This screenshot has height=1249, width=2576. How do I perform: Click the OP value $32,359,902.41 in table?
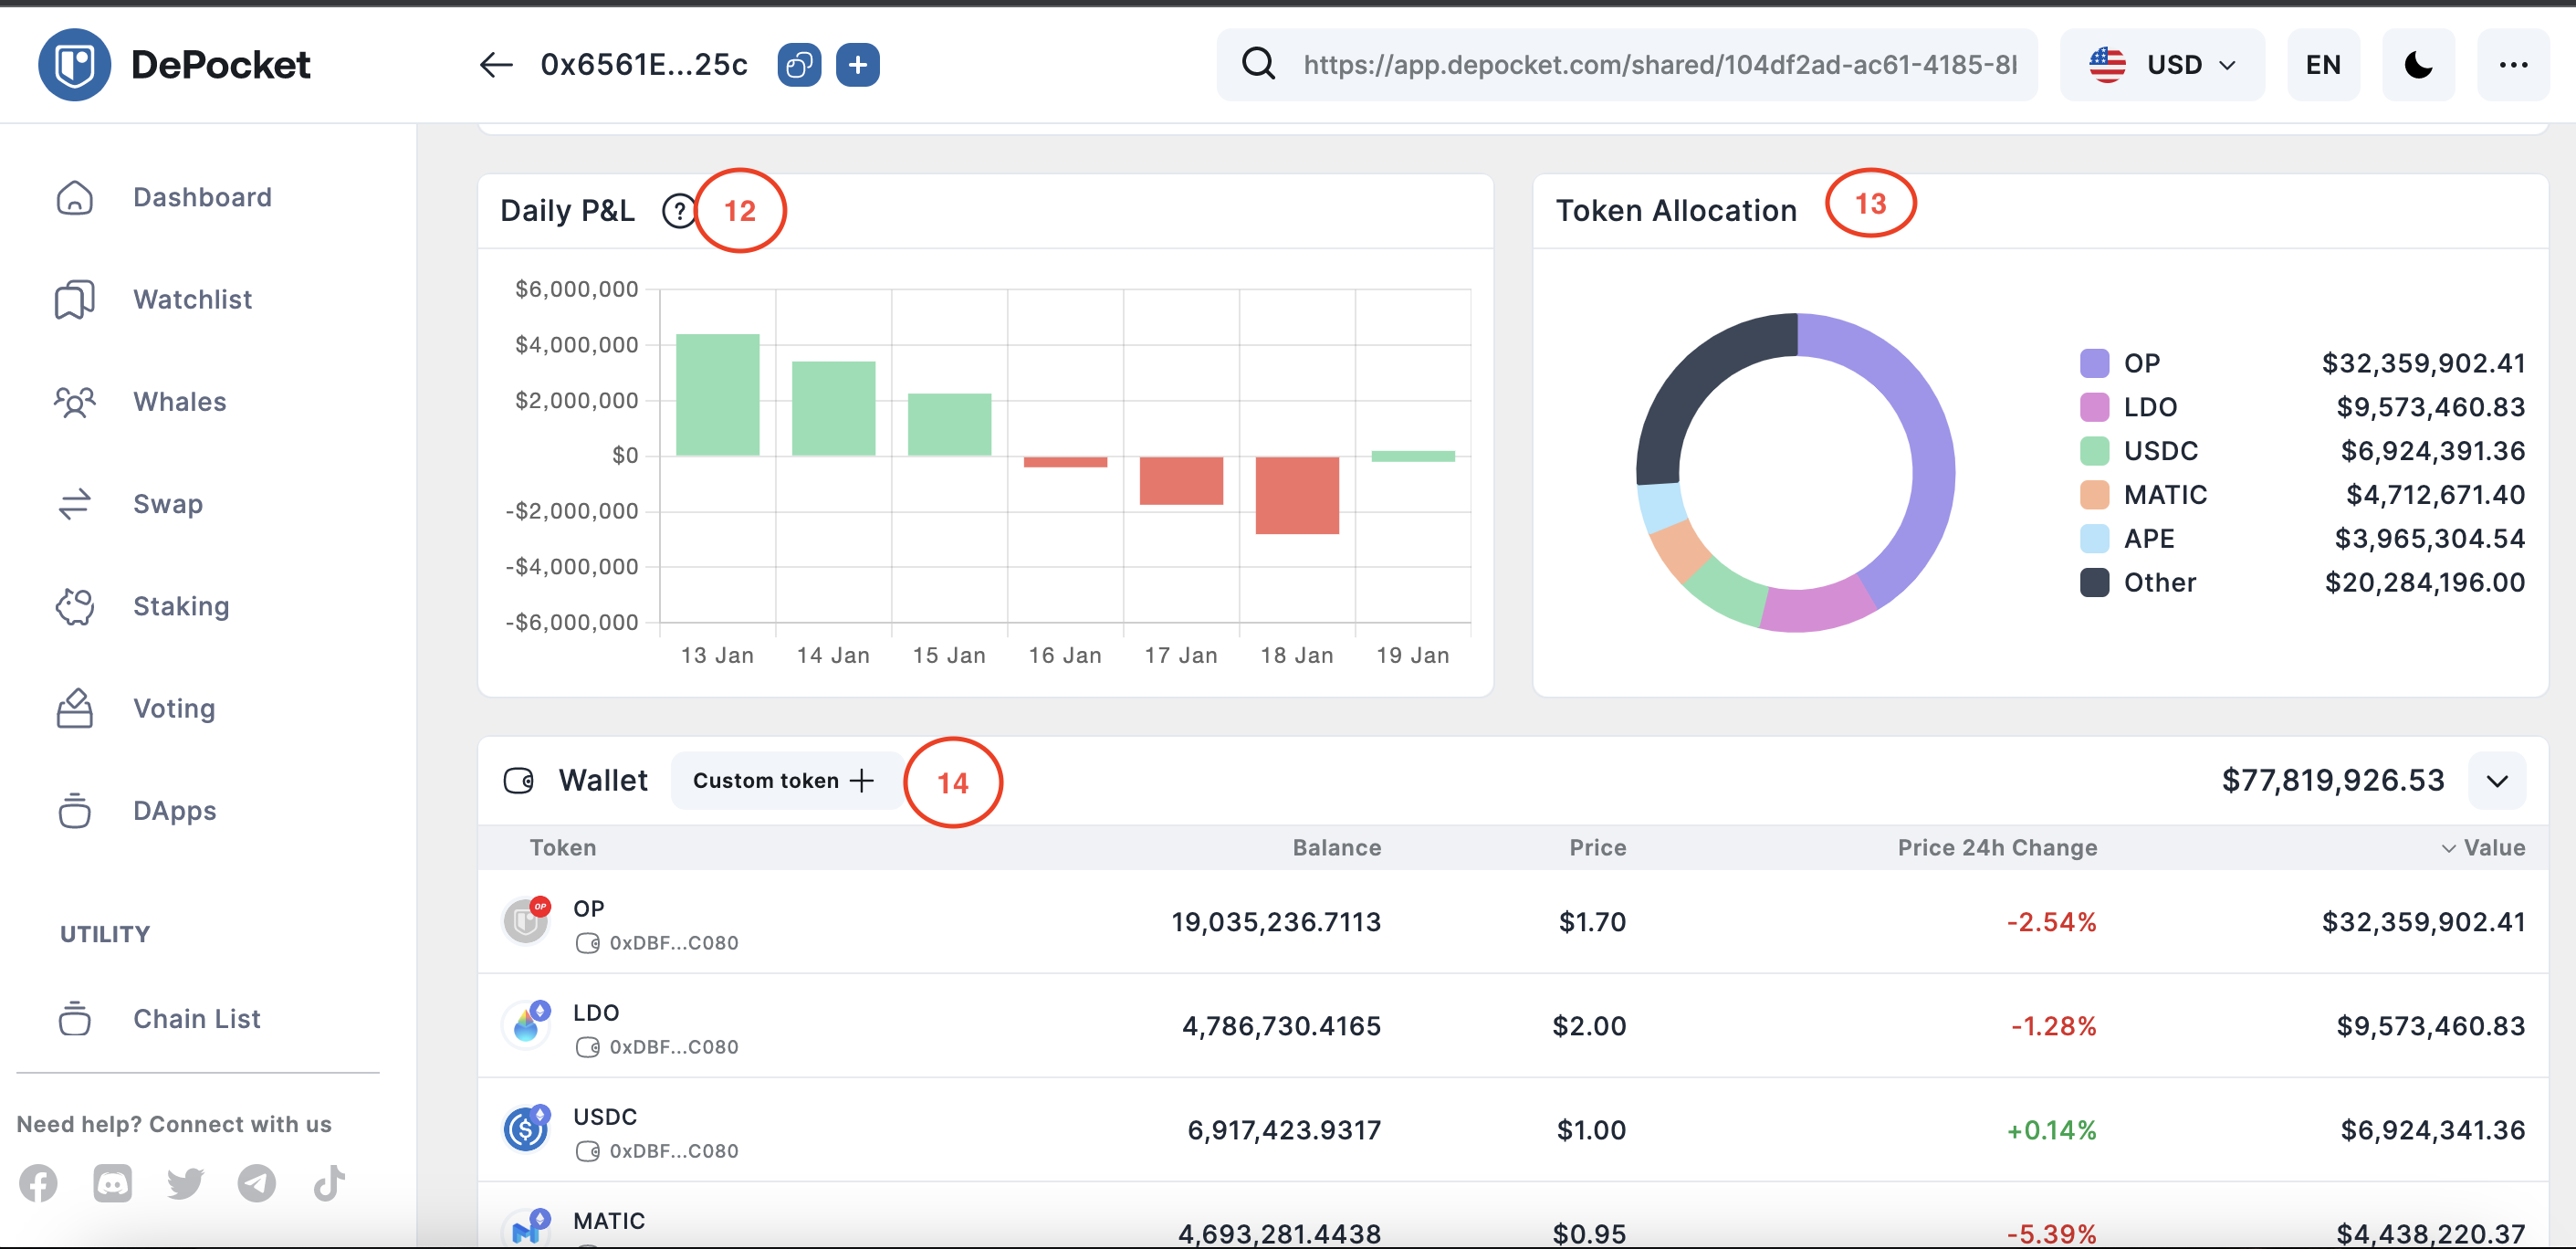pyautogui.click(x=2423, y=922)
